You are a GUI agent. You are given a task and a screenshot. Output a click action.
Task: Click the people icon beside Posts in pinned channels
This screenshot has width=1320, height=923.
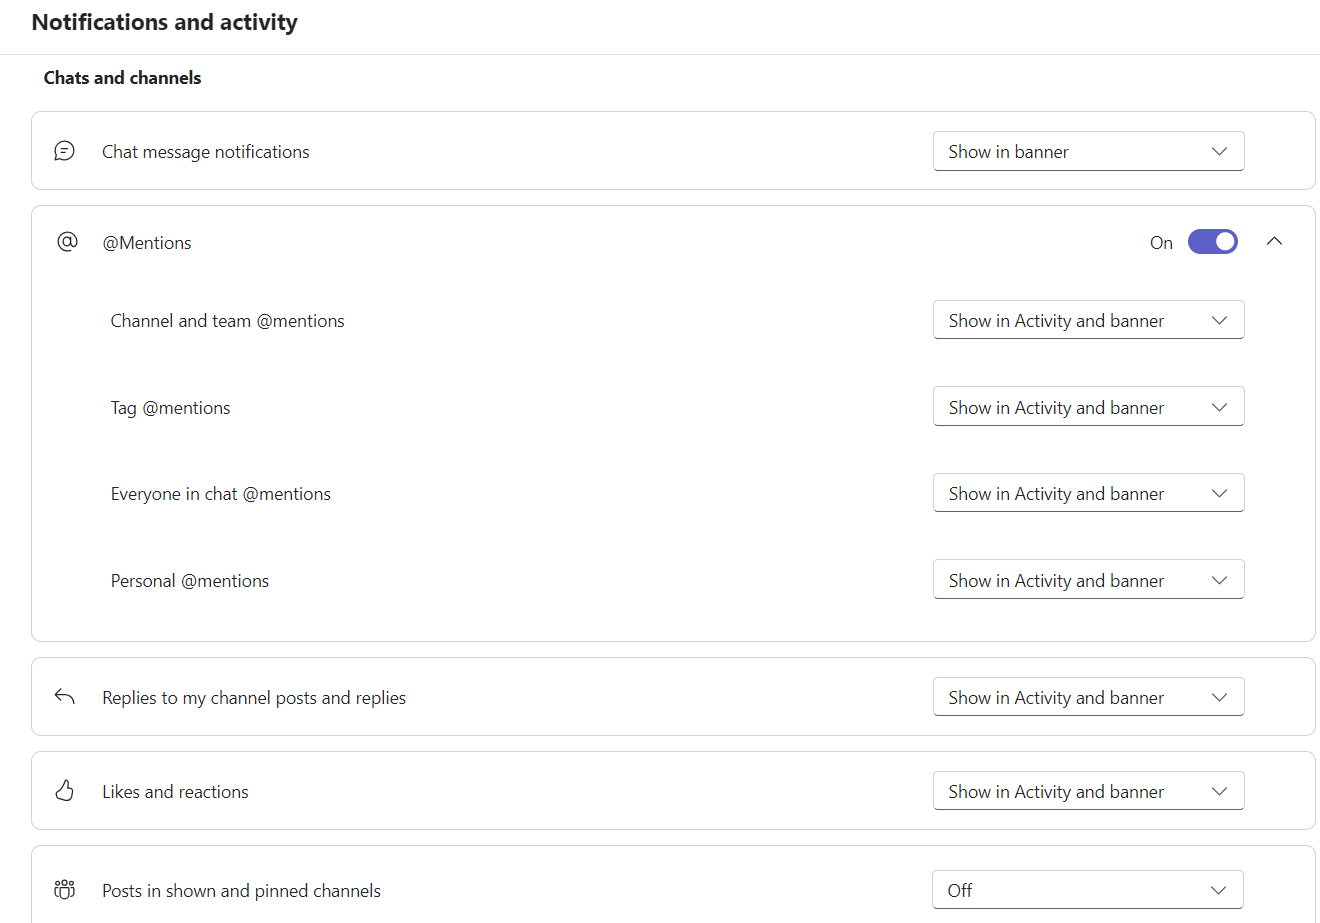click(64, 889)
